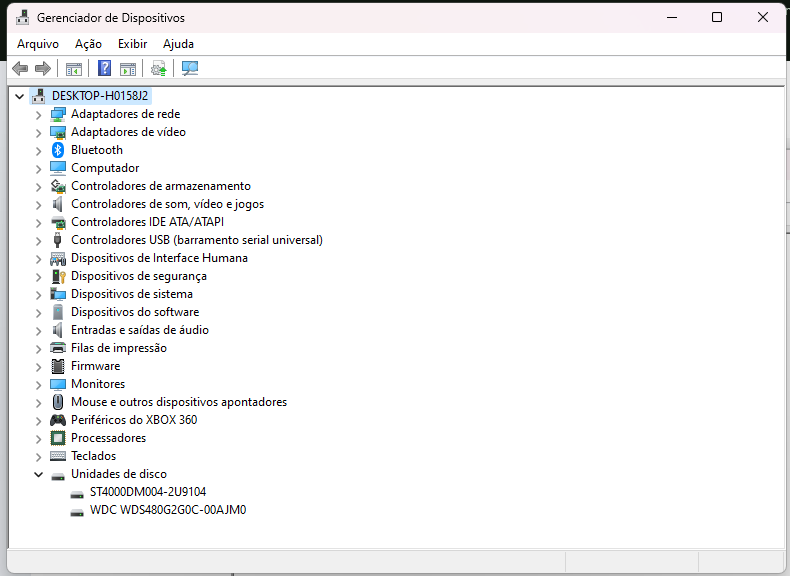Click the Controladores de armazenamento icon
The height and width of the screenshot is (576, 790).
(58, 186)
